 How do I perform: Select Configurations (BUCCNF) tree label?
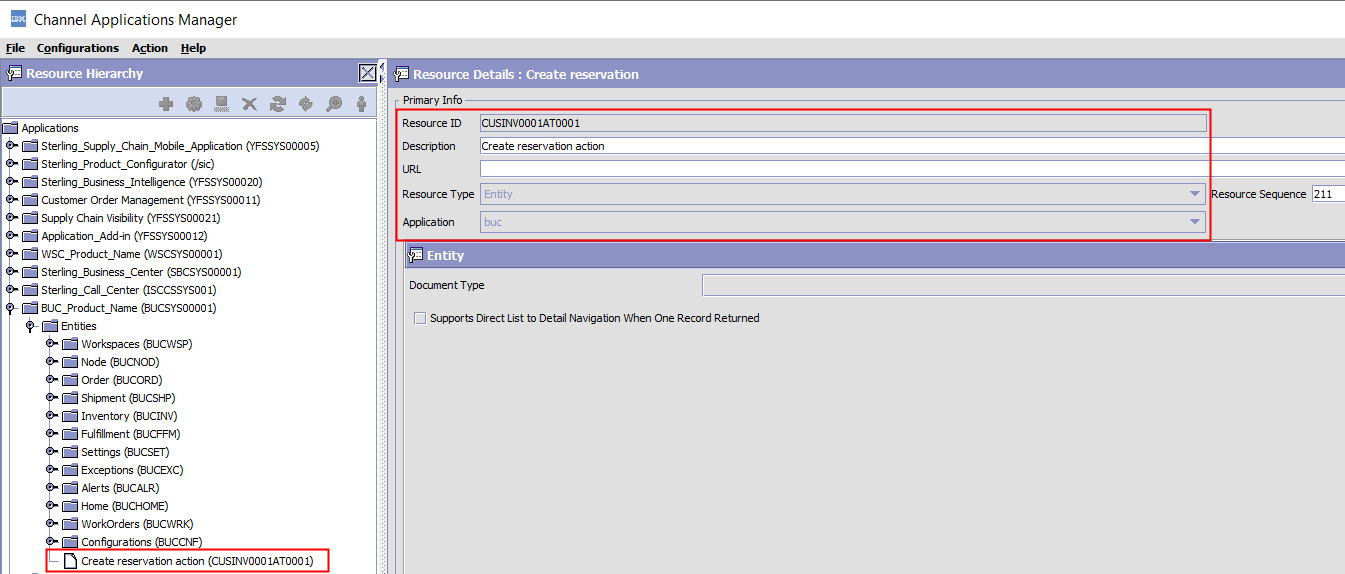tap(144, 542)
